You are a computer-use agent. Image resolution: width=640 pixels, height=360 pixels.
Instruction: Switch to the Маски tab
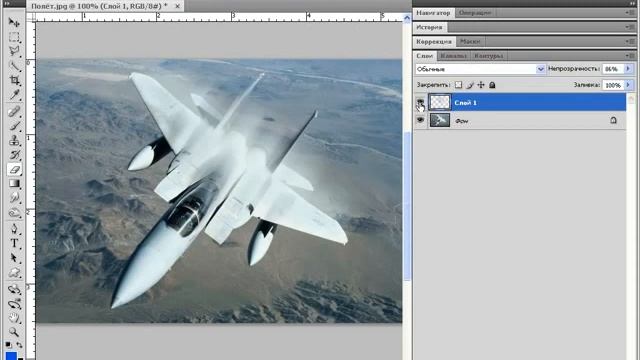[470, 41]
